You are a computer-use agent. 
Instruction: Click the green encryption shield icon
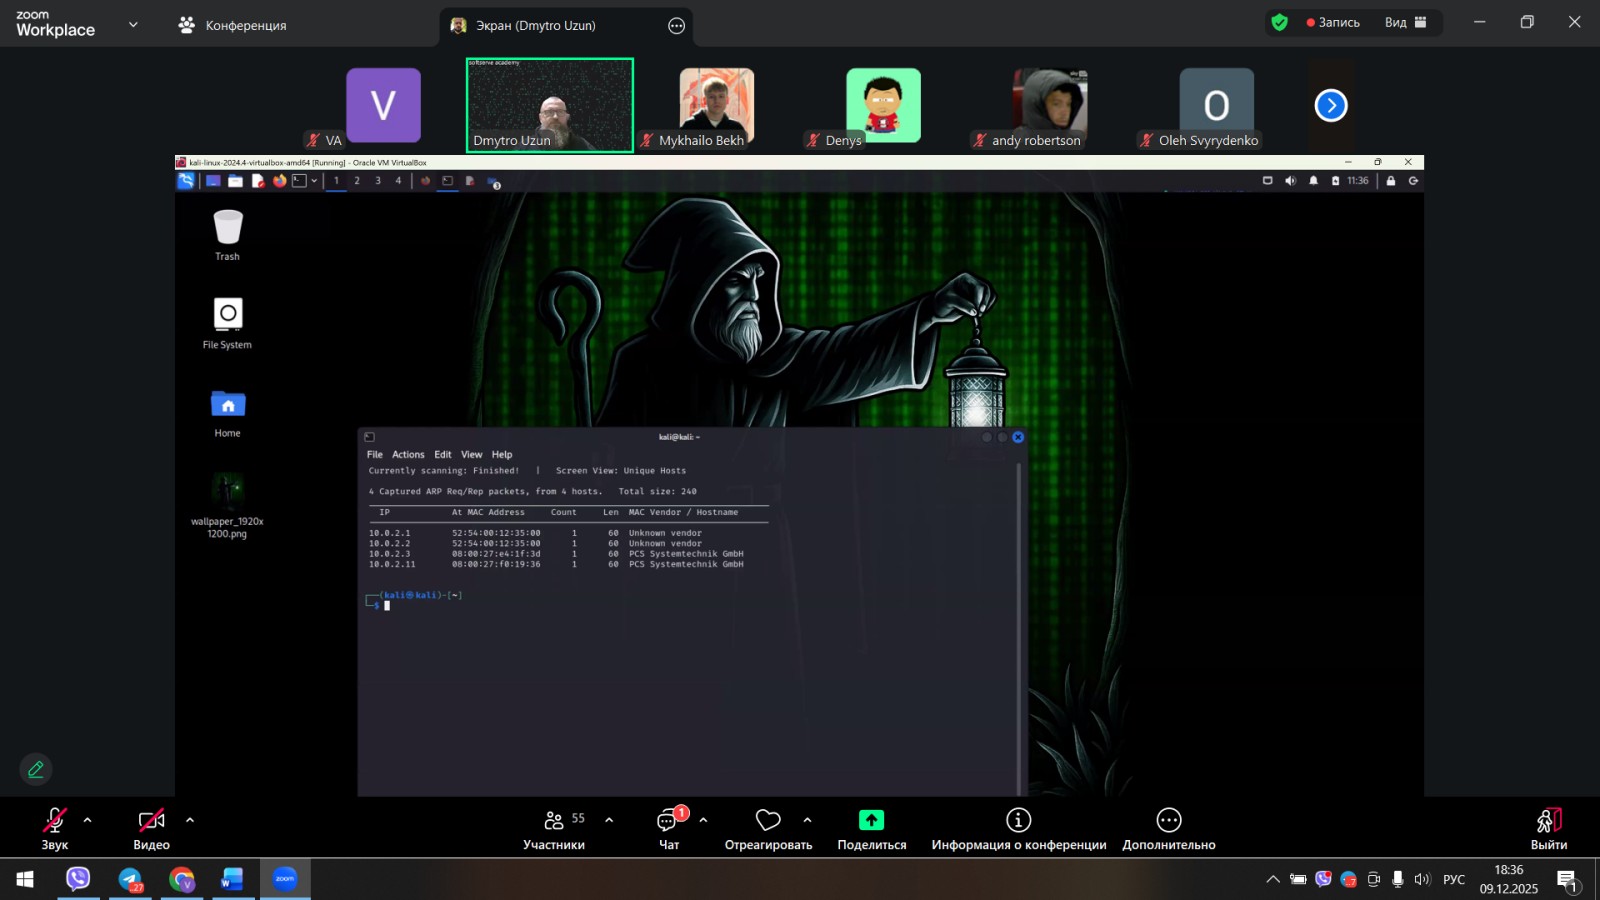pos(1279,22)
